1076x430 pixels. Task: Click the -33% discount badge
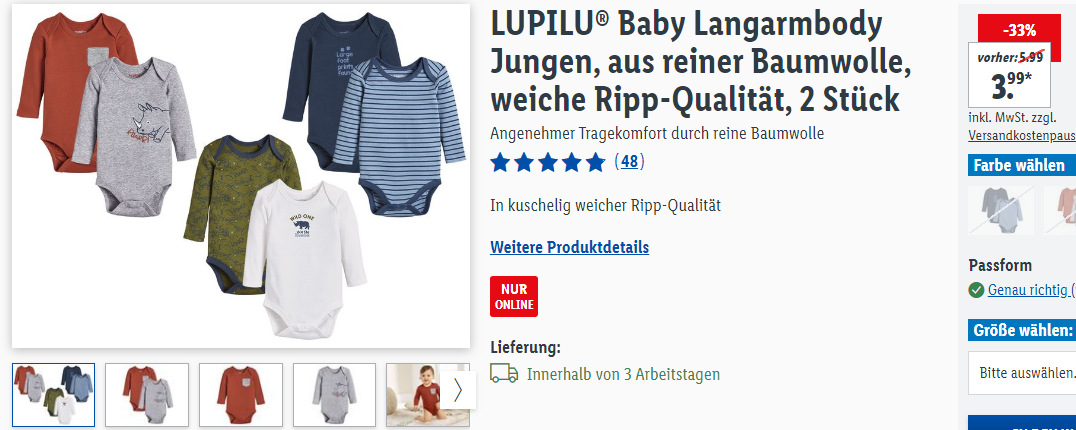click(x=1018, y=30)
